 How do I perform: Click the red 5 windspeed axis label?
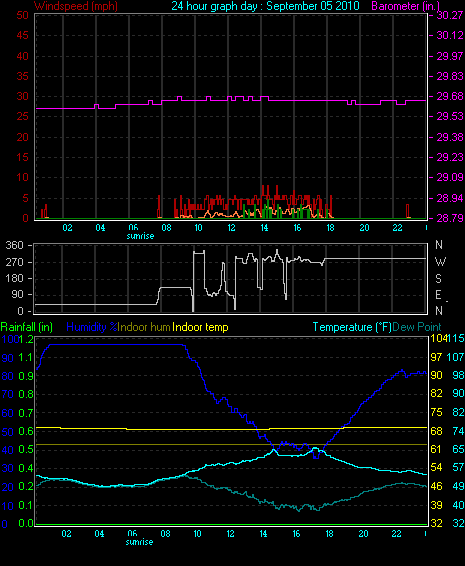pyautogui.click(x=25, y=198)
